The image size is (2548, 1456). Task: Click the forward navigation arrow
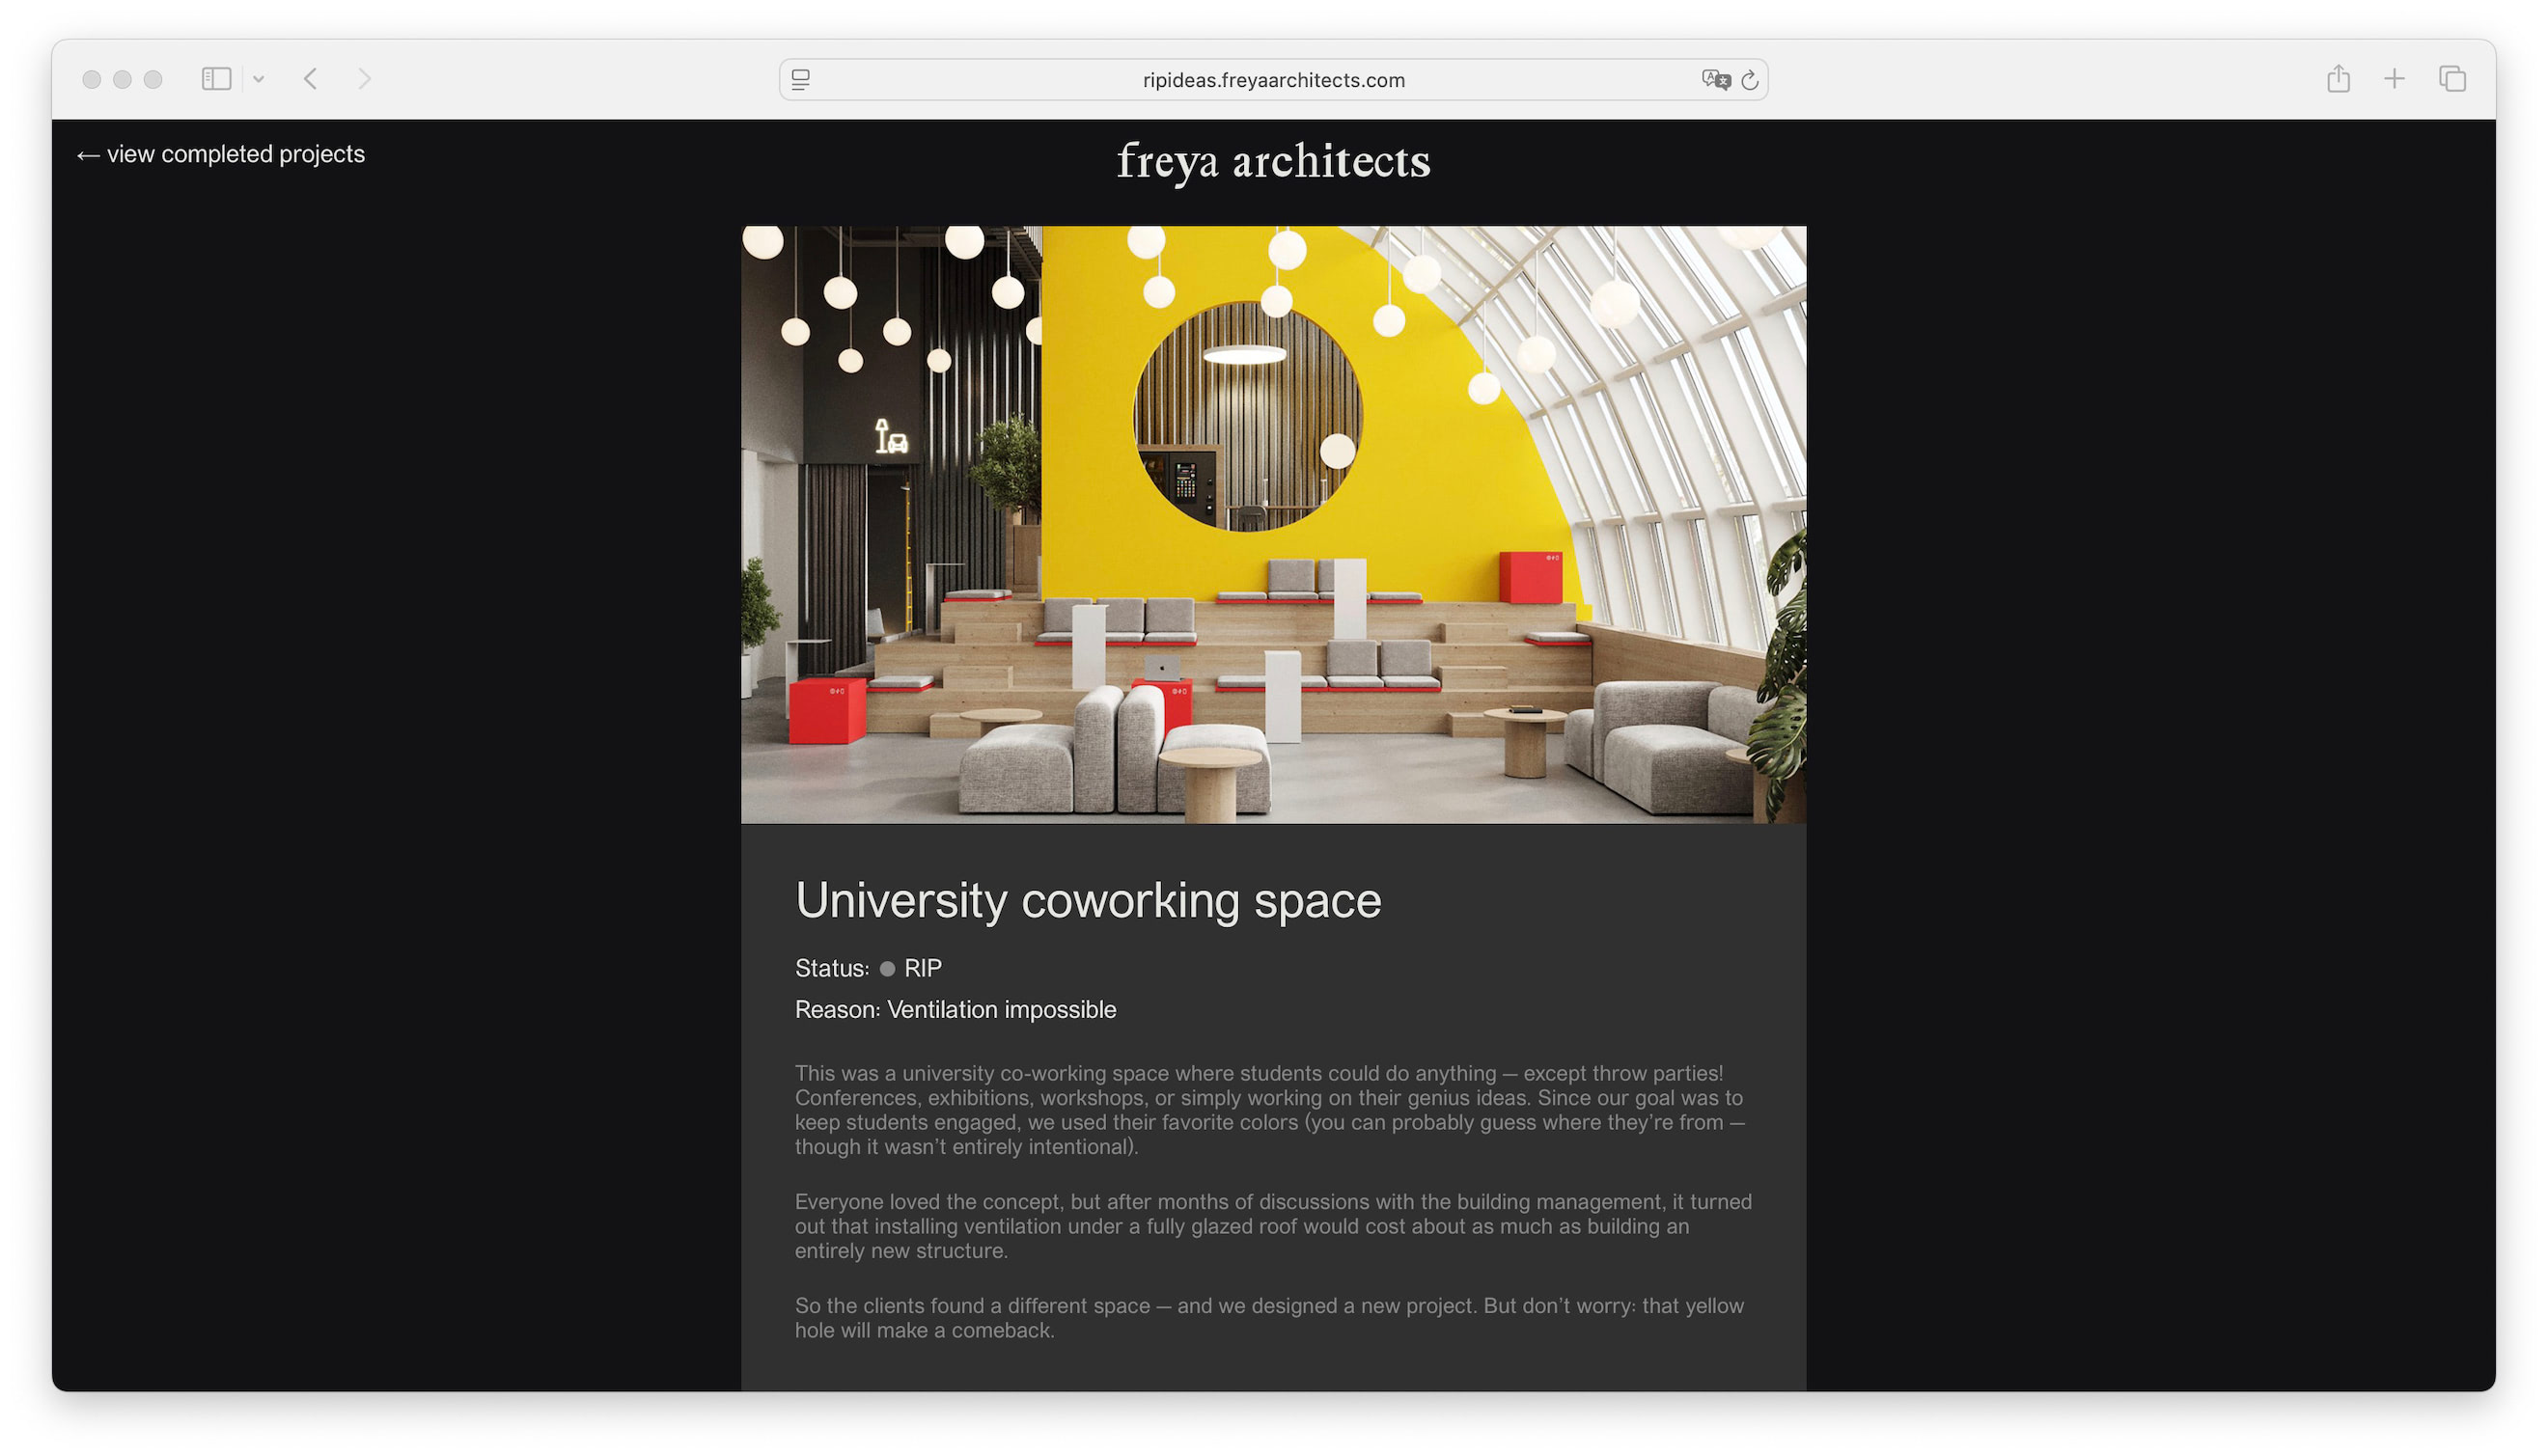point(364,79)
